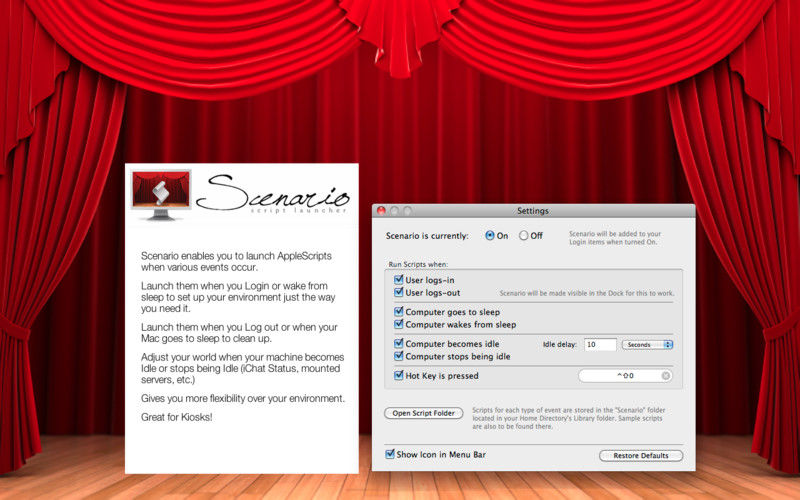This screenshot has height=500, width=800.
Task: Uncheck the User logs-in checkbox
Action: tap(399, 281)
